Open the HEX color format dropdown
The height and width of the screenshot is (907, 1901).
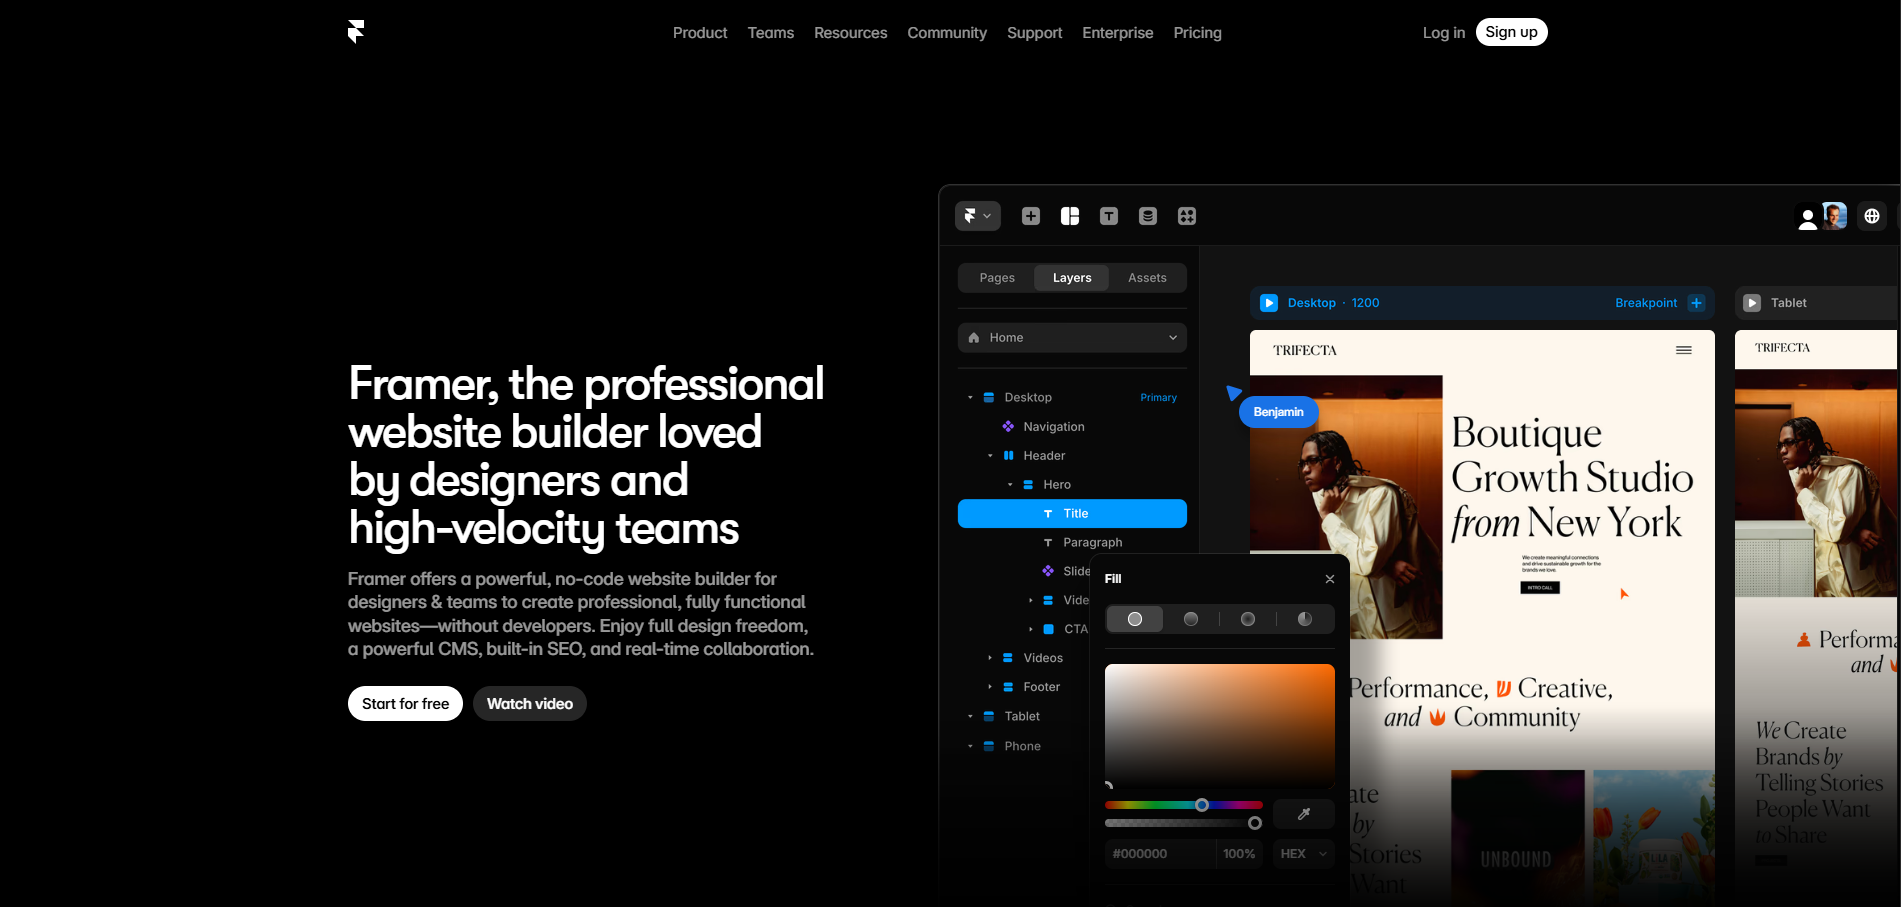pyautogui.click(x=1302, y=853)
